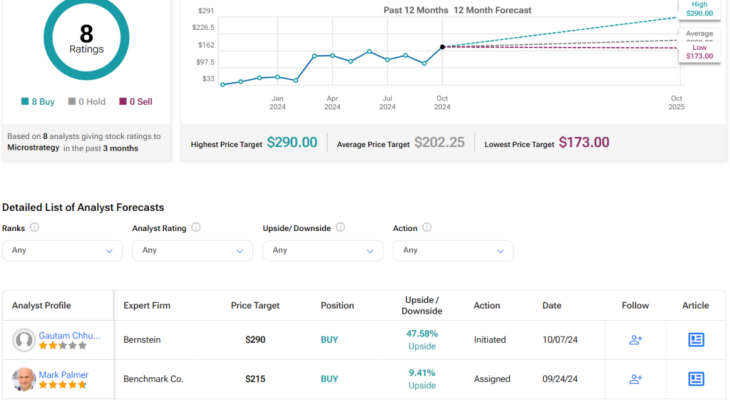
Task: Click the Benchmark Co. firm cell
Action: [x=153, y=379]
